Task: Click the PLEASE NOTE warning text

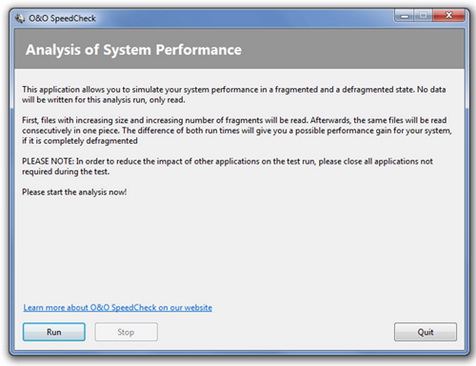Action: click(227, 166)
